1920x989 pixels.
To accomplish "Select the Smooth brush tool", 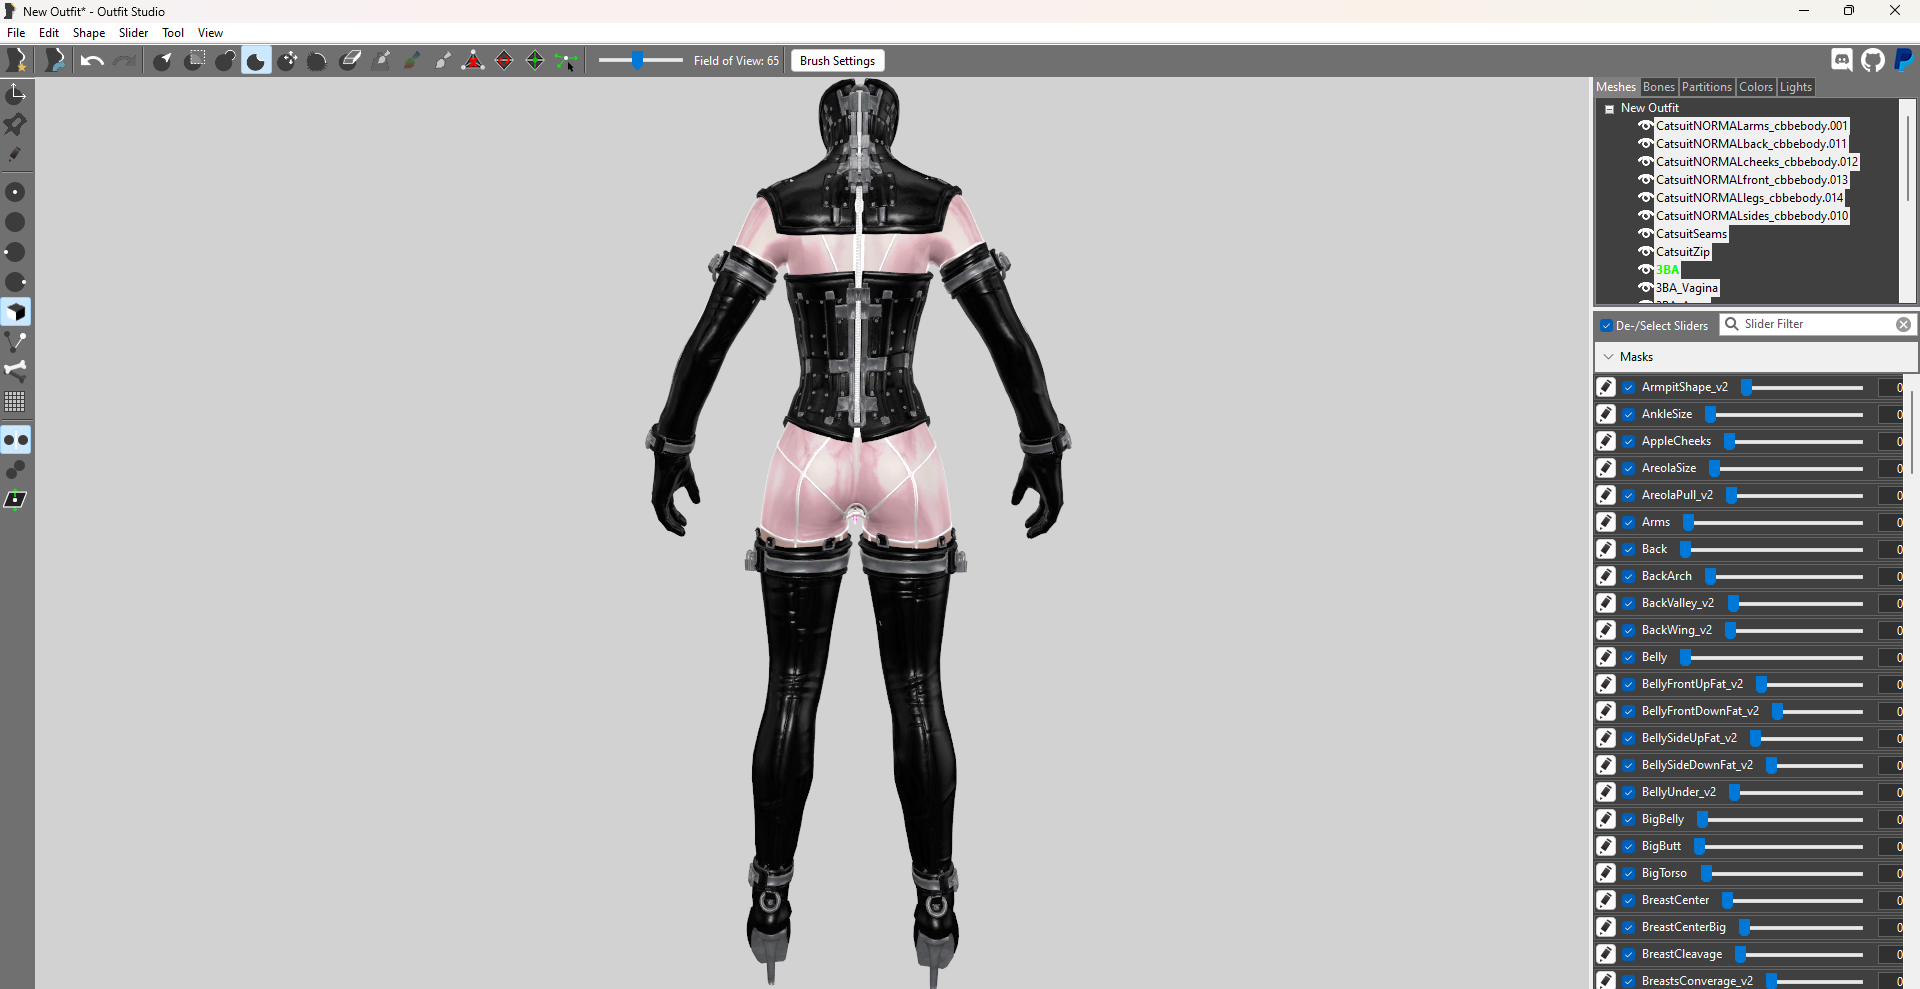I will (318, 61).
